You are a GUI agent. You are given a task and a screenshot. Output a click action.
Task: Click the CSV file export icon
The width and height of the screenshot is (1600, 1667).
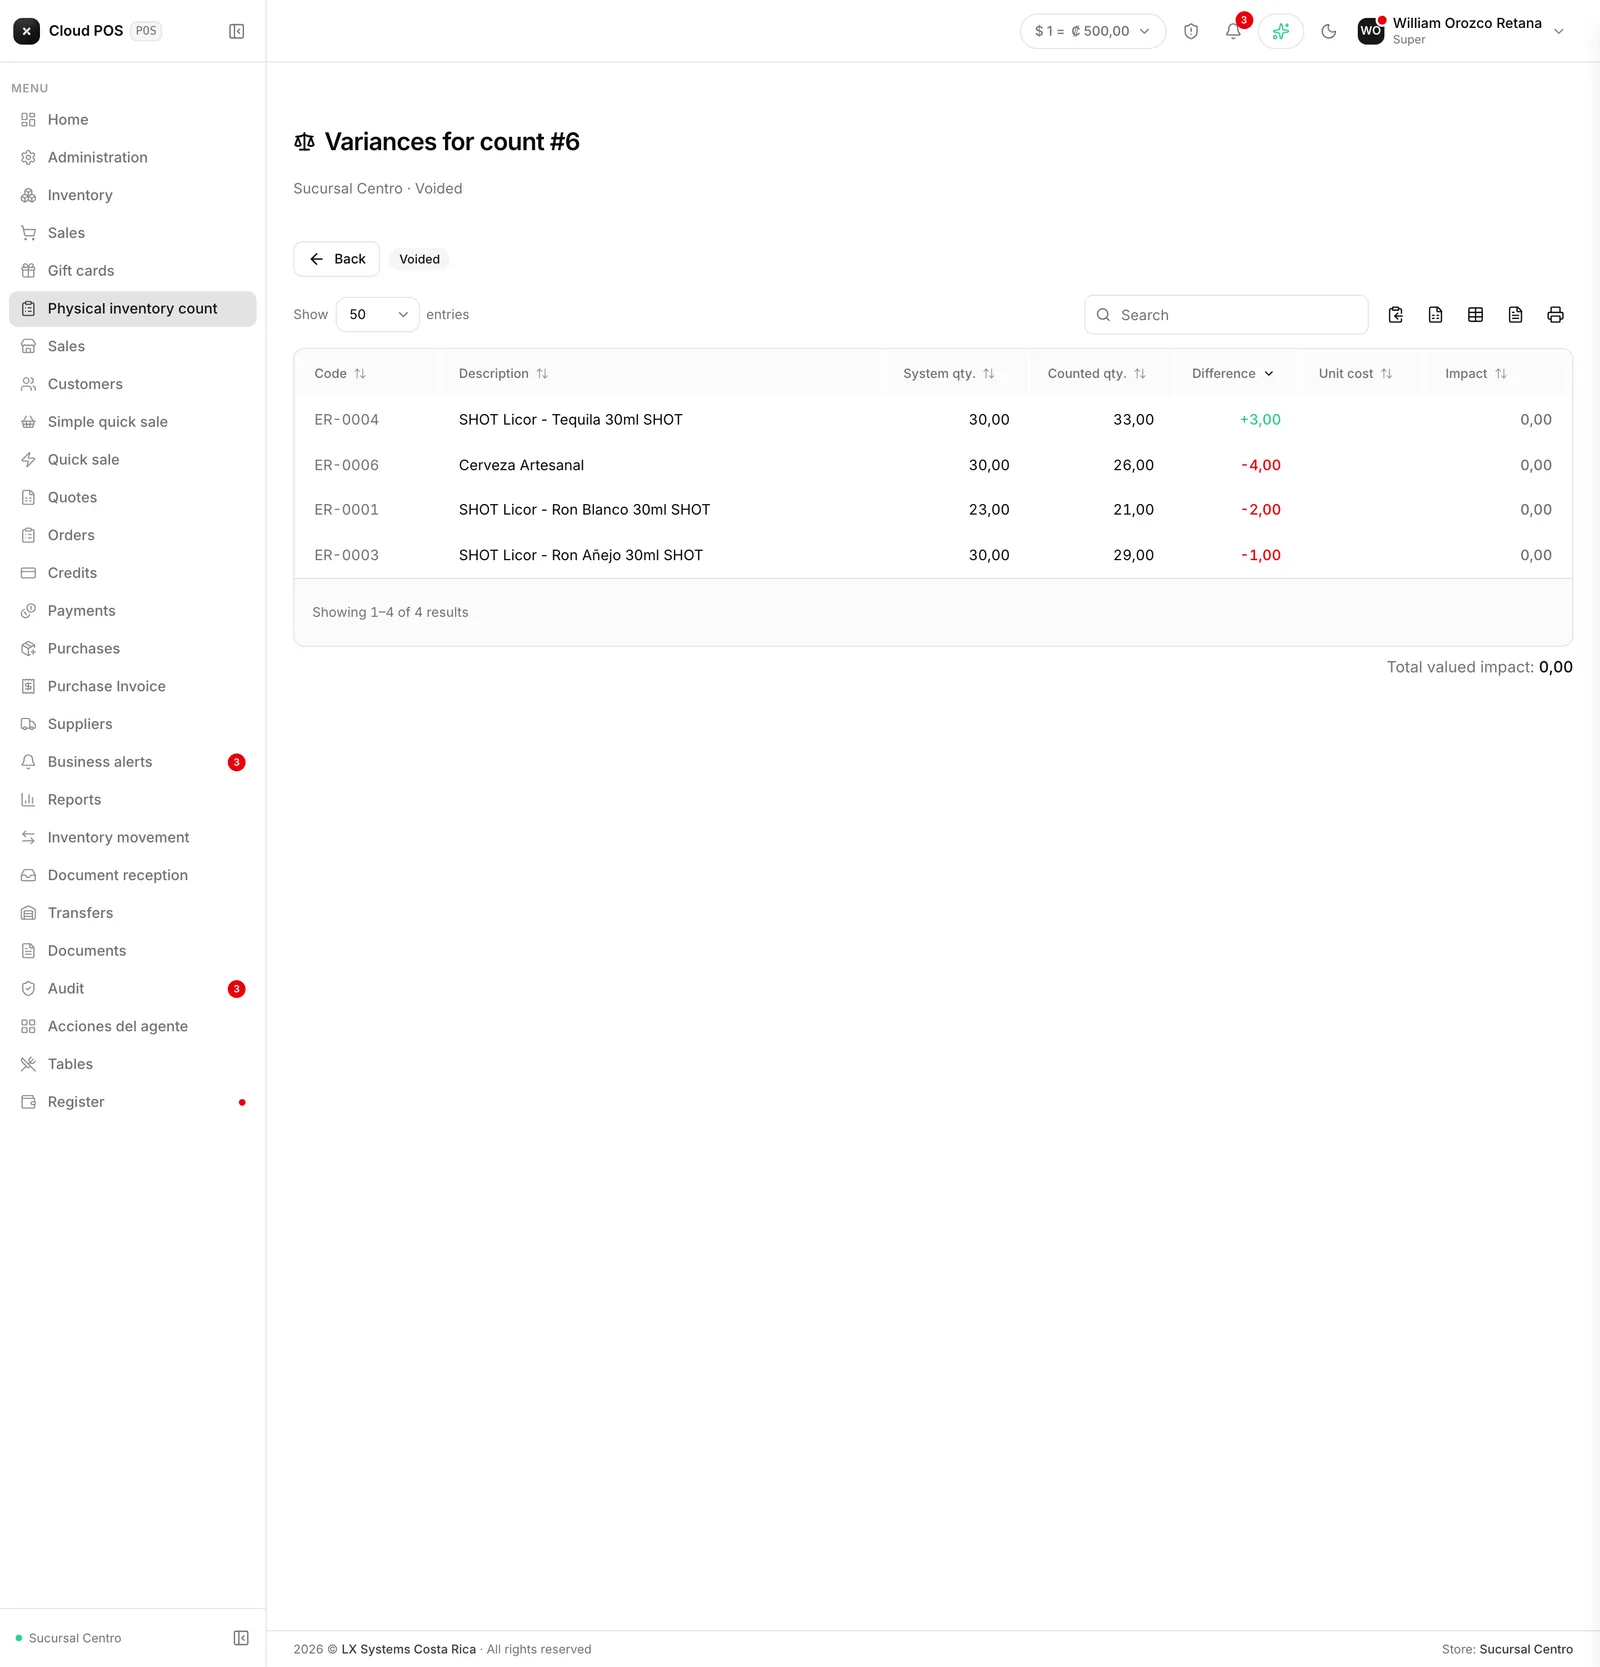1435,315
